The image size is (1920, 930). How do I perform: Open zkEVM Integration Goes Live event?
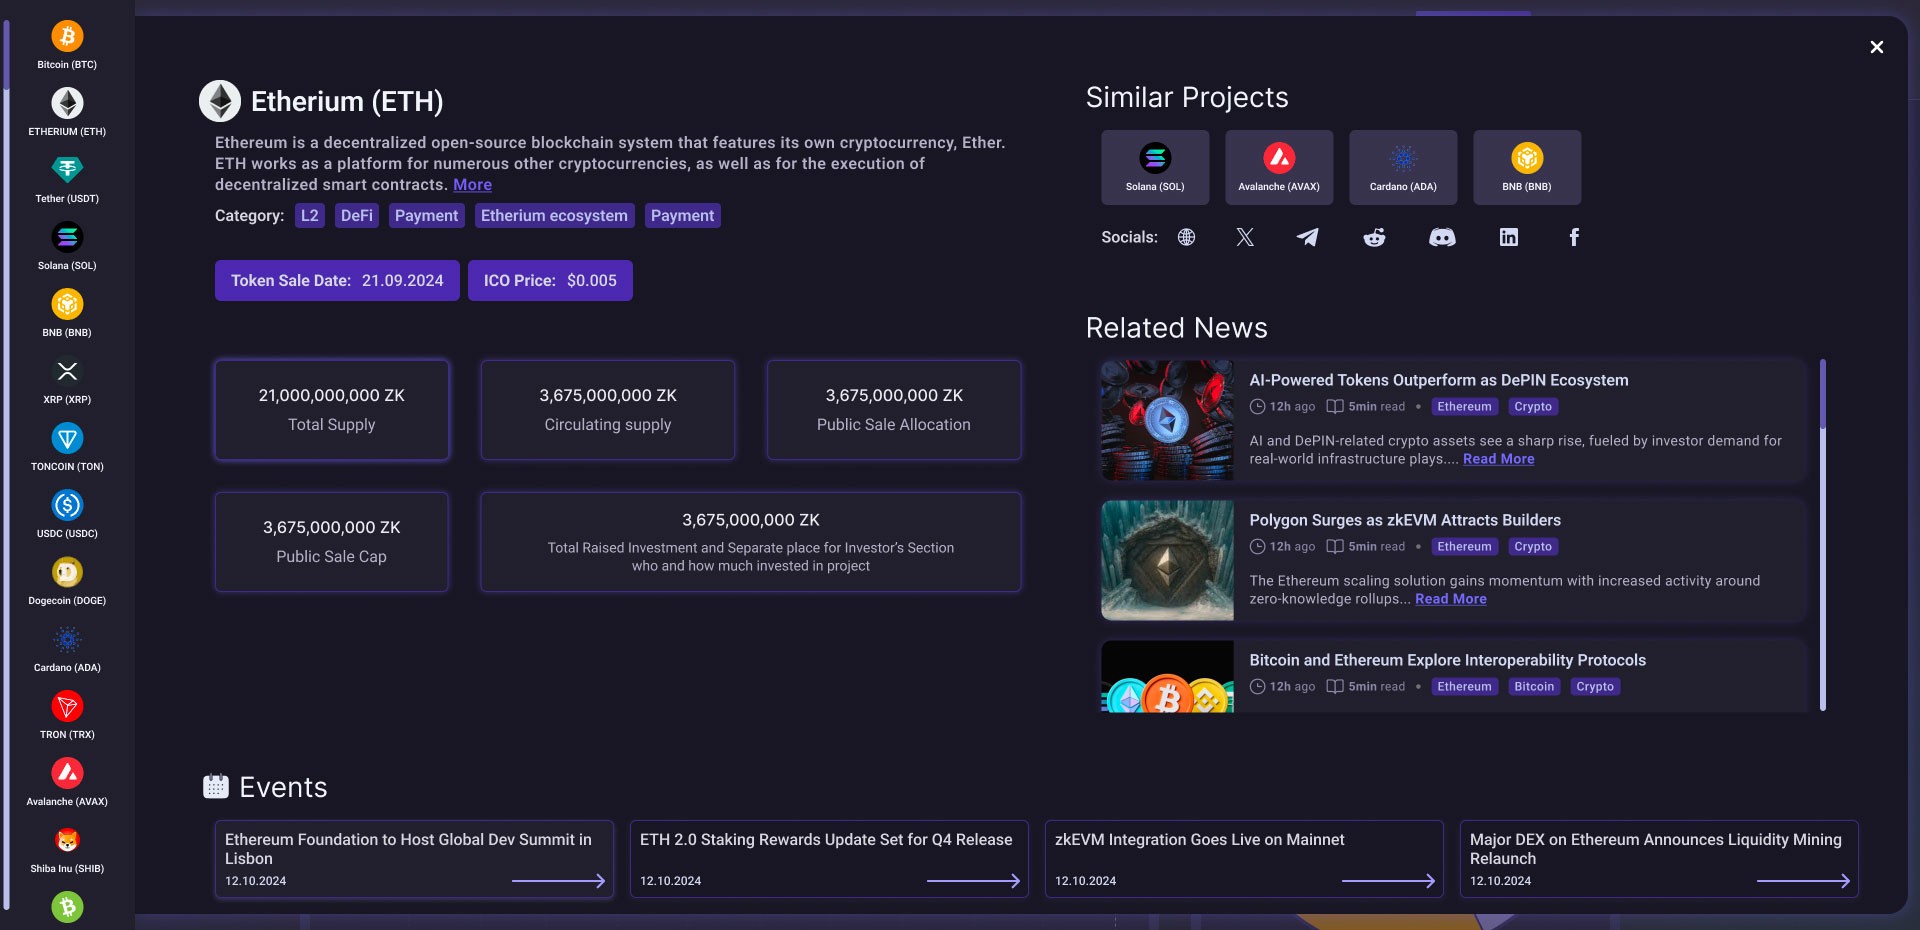coord(1244,859)
